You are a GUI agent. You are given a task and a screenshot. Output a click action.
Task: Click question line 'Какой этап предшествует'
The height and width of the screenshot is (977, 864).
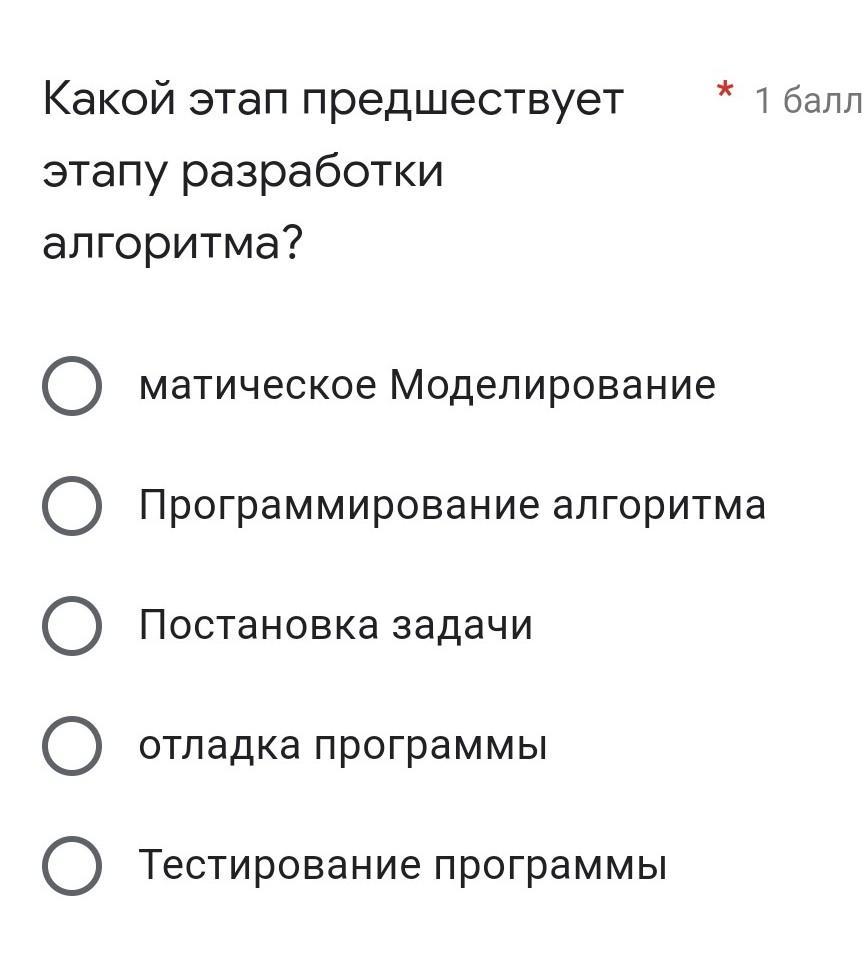click(333, 100)
